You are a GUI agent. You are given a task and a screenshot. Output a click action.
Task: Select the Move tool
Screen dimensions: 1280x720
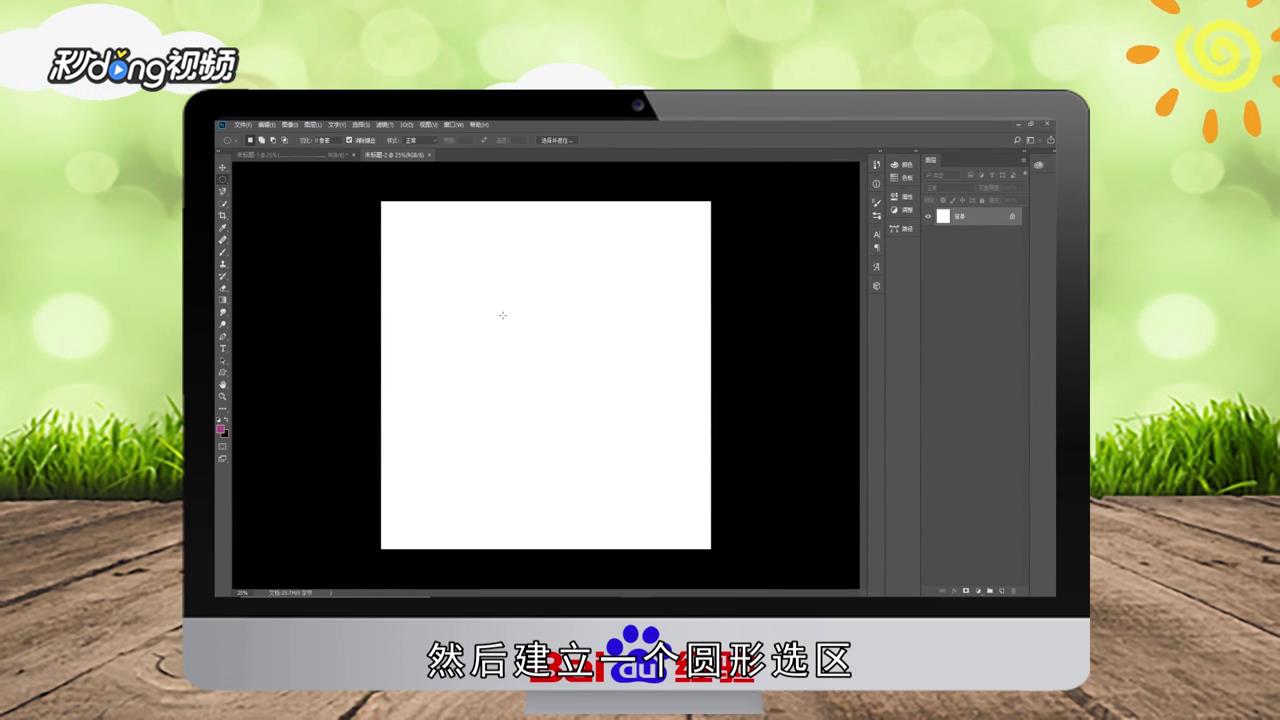tap(222, 167)
